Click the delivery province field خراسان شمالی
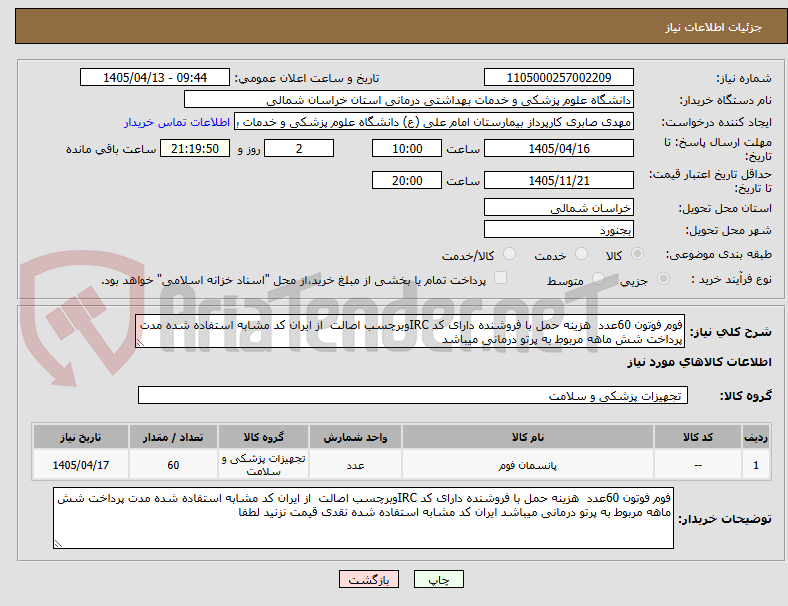788x606 pixels. [x=559, y=207]
